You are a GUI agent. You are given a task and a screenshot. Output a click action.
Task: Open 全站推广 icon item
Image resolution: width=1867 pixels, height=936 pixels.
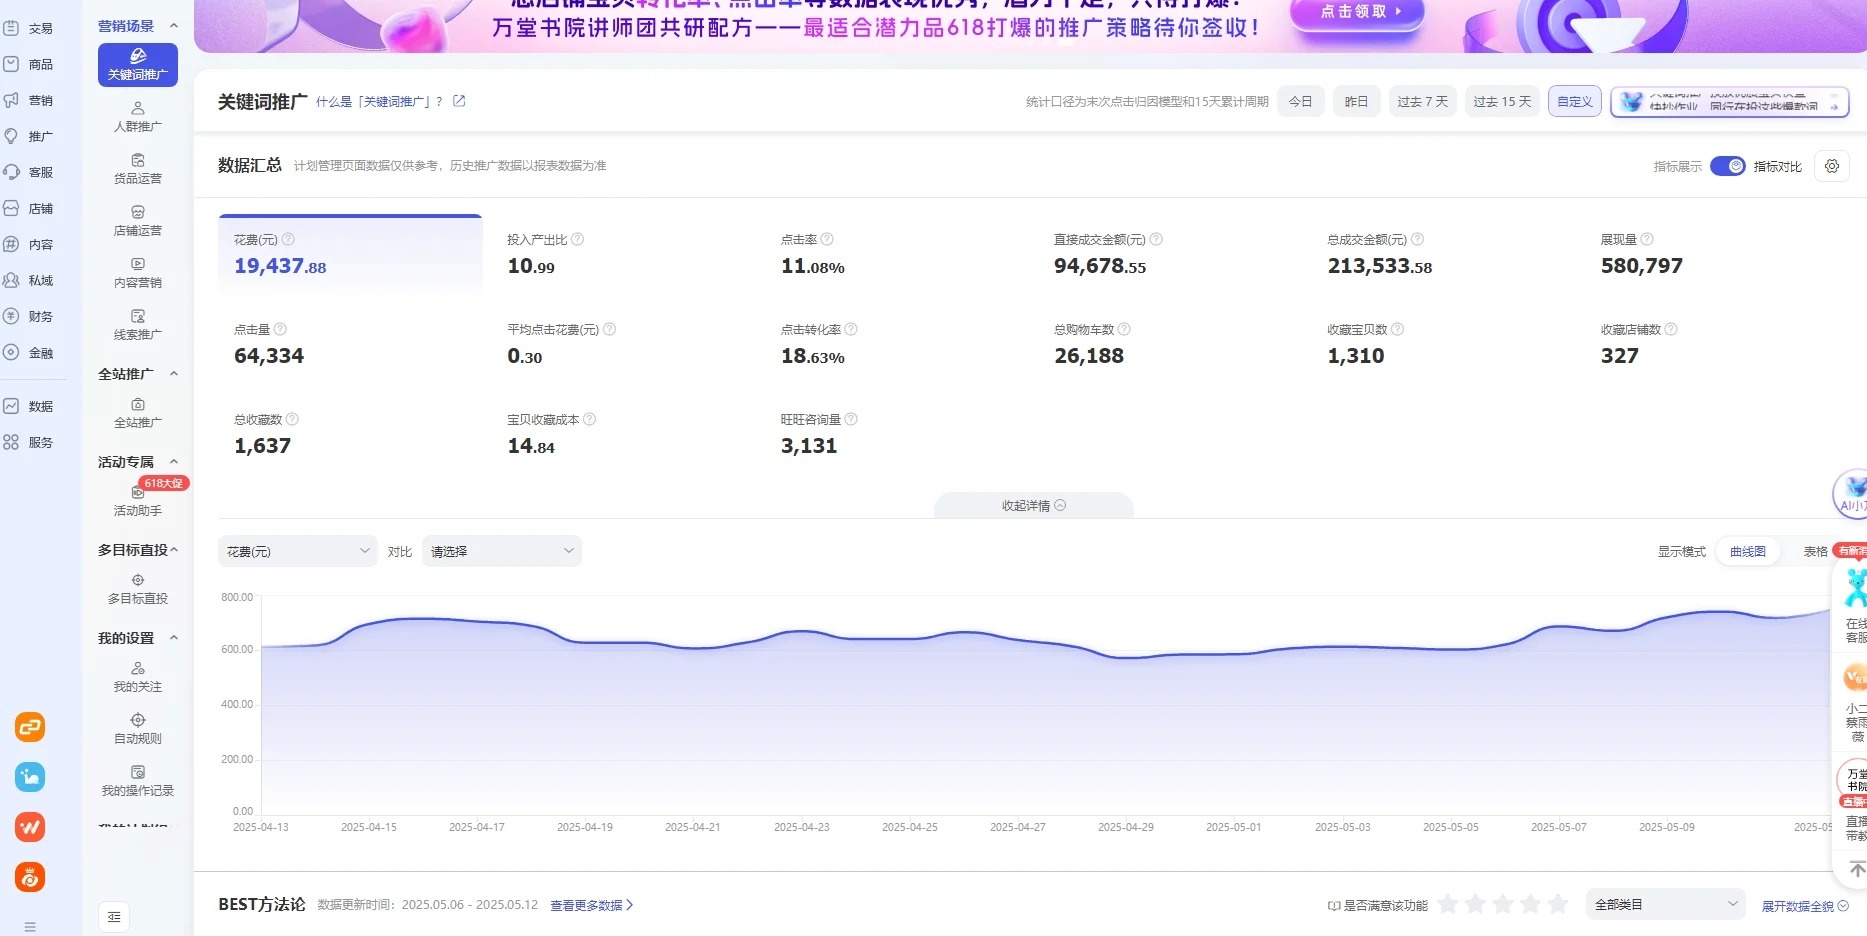[x=138, y=413]
